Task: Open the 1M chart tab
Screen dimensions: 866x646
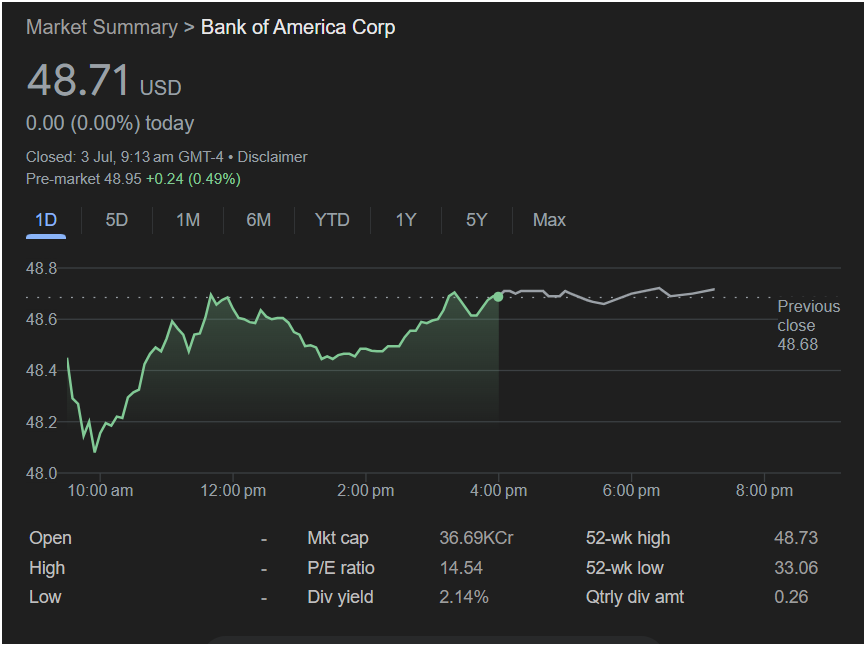Action: coord(188,220)
